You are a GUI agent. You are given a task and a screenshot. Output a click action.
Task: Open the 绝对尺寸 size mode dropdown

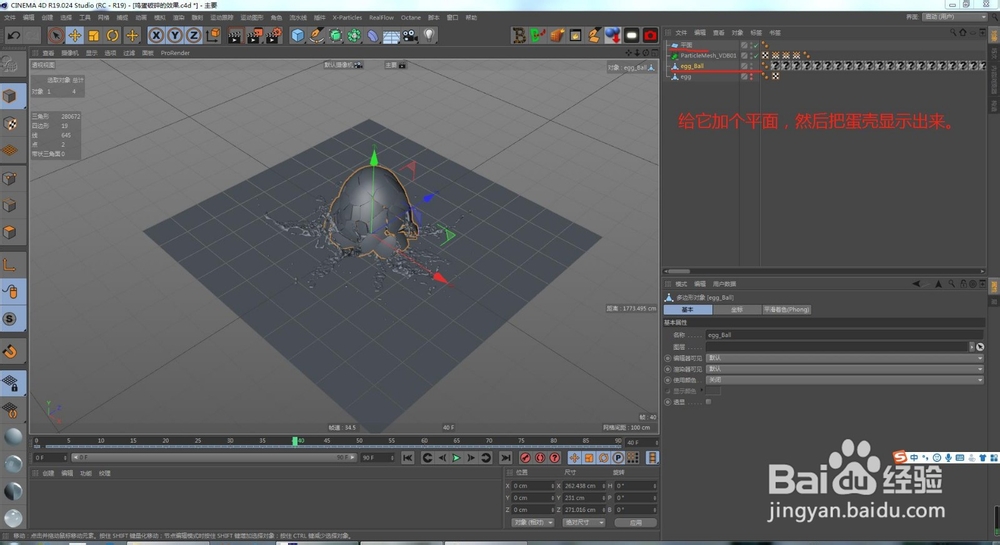pyautogui.click(x=584, y=523)
